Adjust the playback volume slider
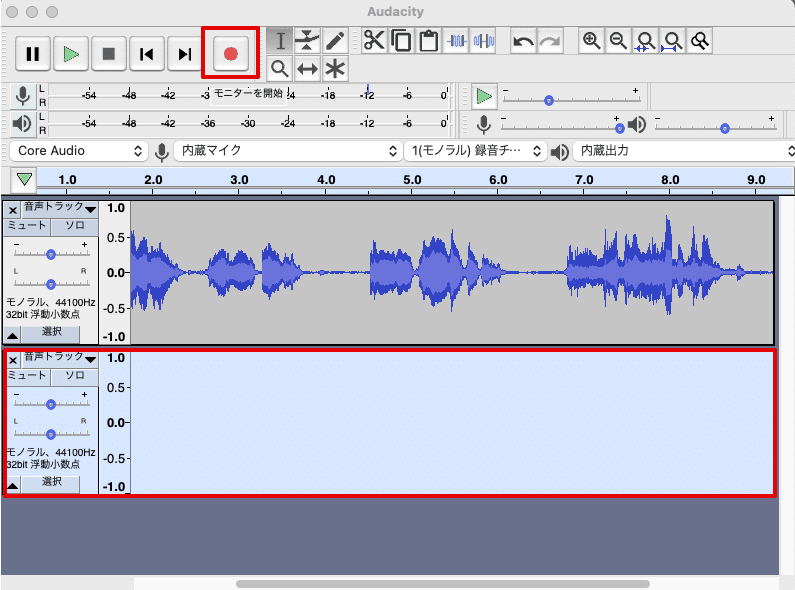The height and width of the screenshot is (590, 795). pos(716,125)
